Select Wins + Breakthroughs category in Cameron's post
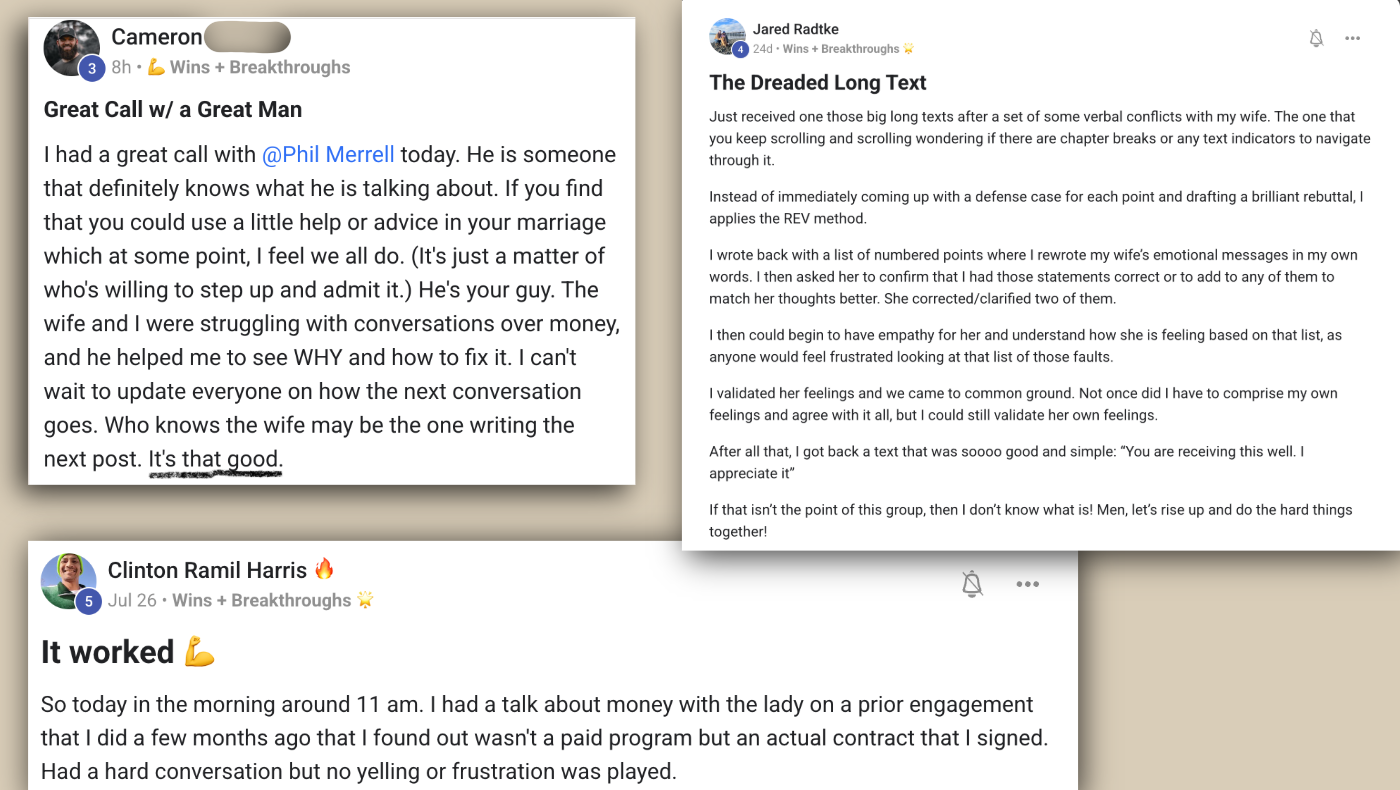The width and height of the screenshot is (1400, 790). coord(259,67)
